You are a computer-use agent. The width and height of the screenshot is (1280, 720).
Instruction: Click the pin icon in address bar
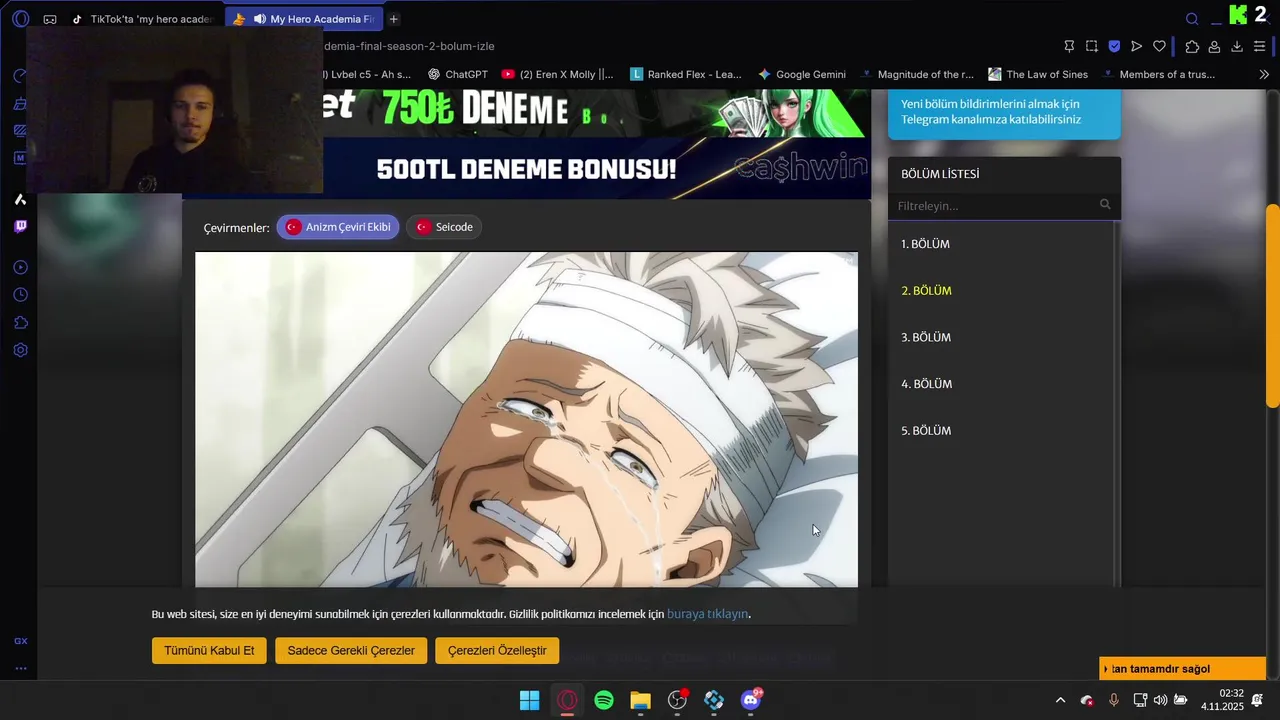(x=1069, y=46)
